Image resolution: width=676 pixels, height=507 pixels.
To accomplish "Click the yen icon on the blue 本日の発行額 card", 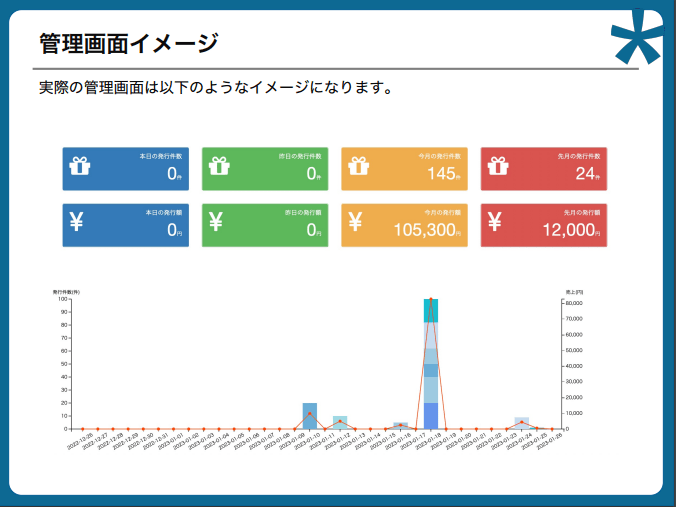I will pyautogui.click(x=76, y=222).
